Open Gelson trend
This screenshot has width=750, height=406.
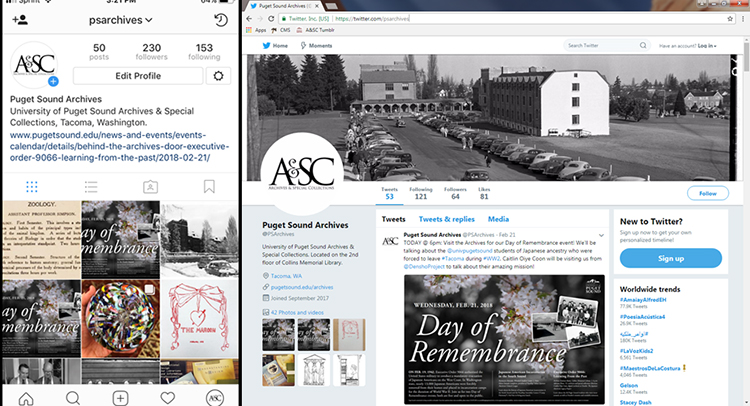(629, 385)
